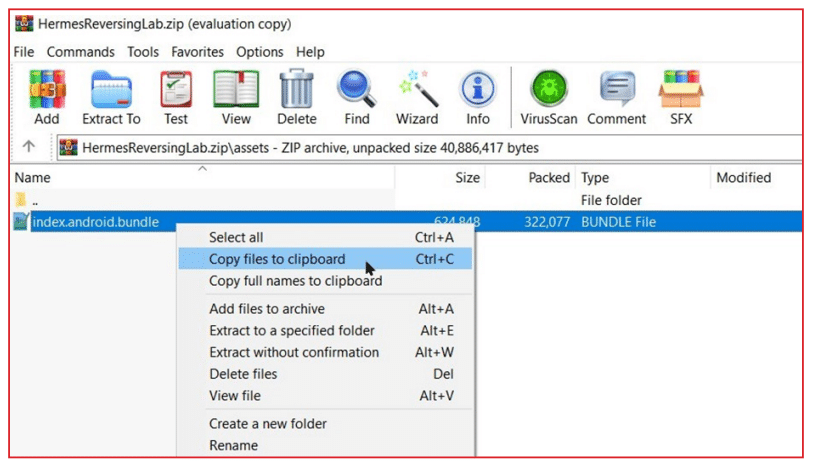The image size is (813, 465).
Task: Open the View book icon
Action: click(236, 97)
